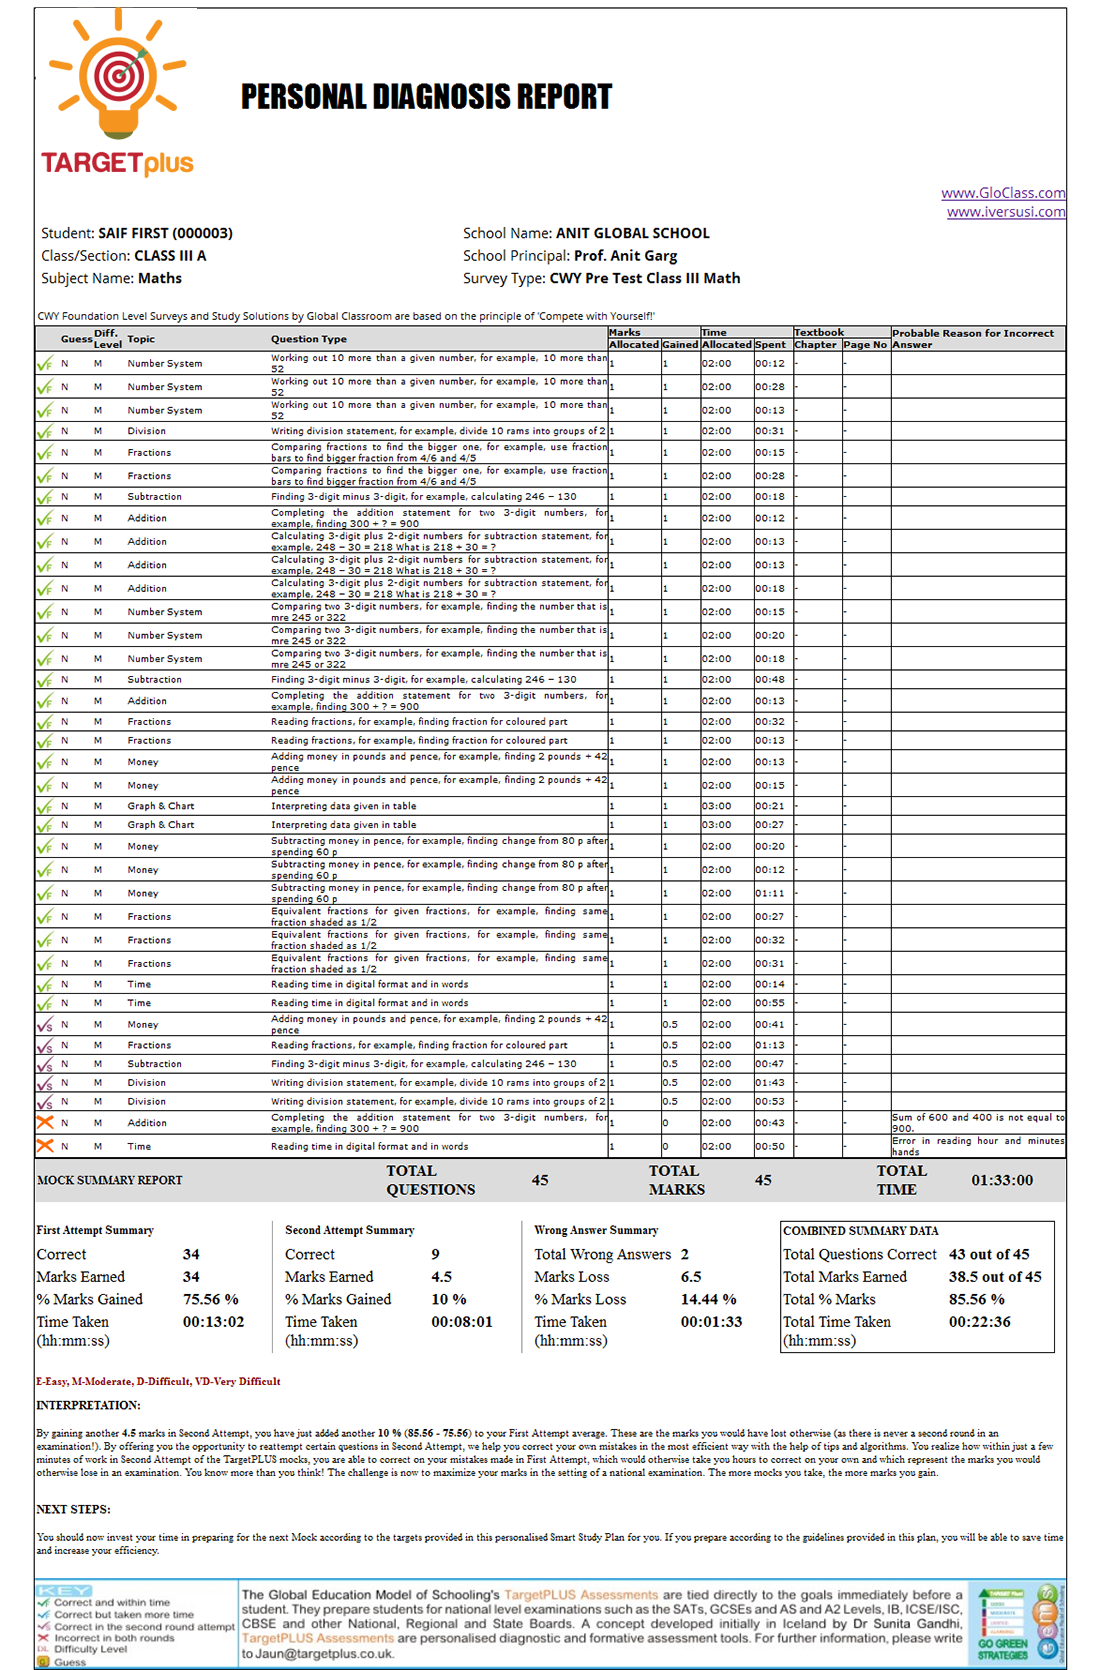
Task: Click the 'INTERPRETATION:' heading
Action: 89,1405
